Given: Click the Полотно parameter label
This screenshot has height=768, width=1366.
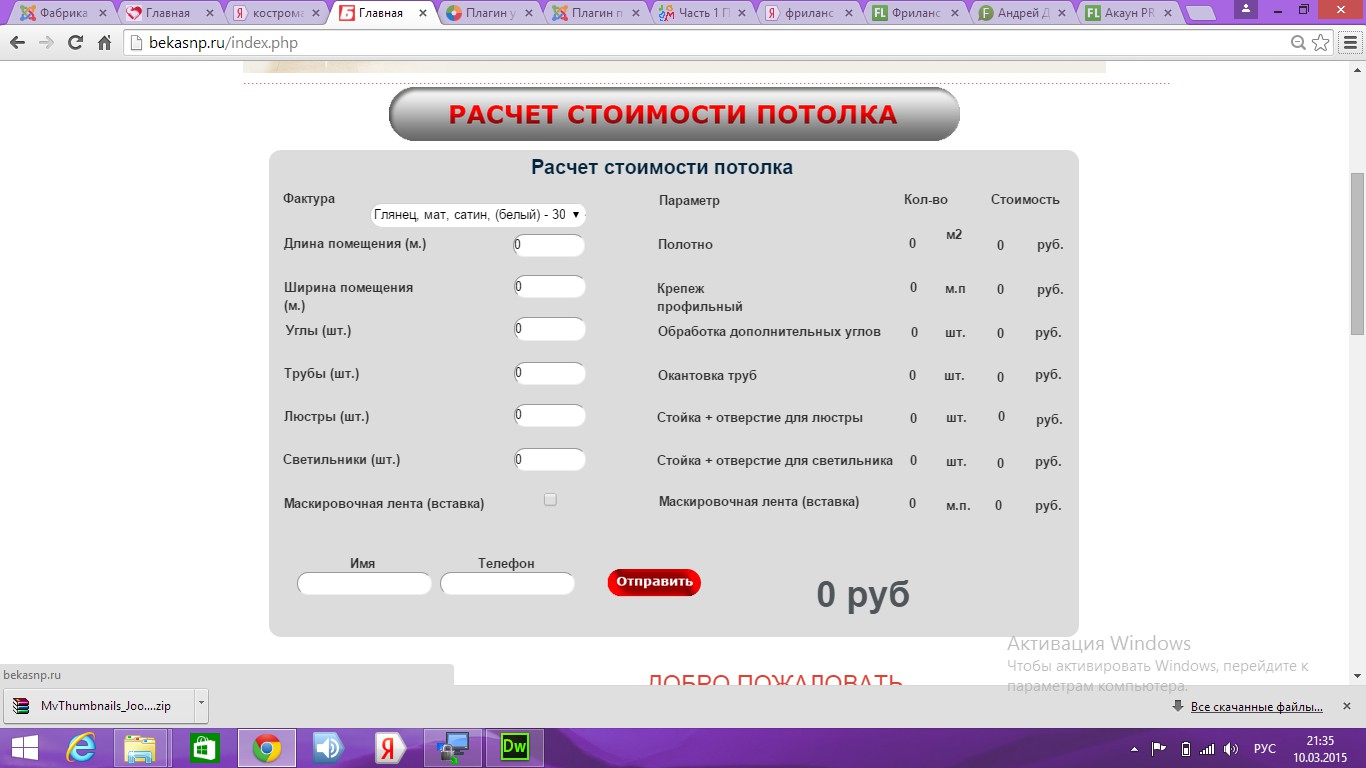Looking at the screenshot, I should point(685,245).
